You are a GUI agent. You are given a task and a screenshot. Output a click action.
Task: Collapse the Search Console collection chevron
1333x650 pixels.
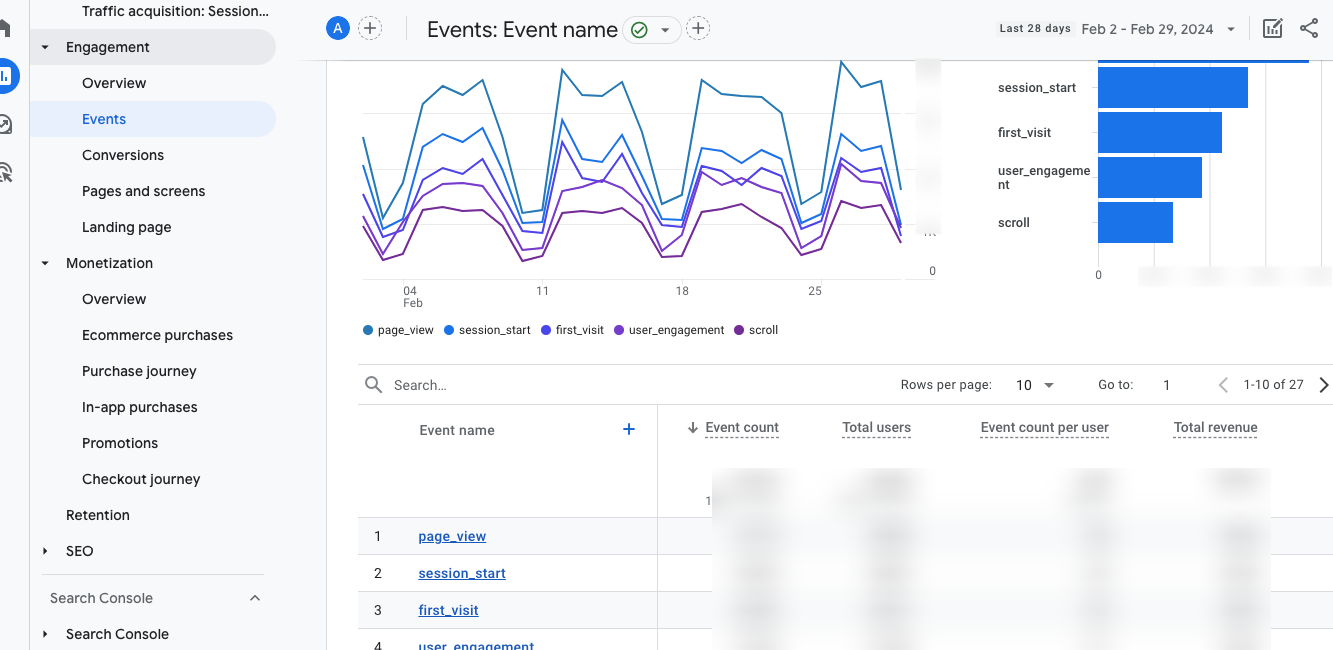[x=255, y=598]
